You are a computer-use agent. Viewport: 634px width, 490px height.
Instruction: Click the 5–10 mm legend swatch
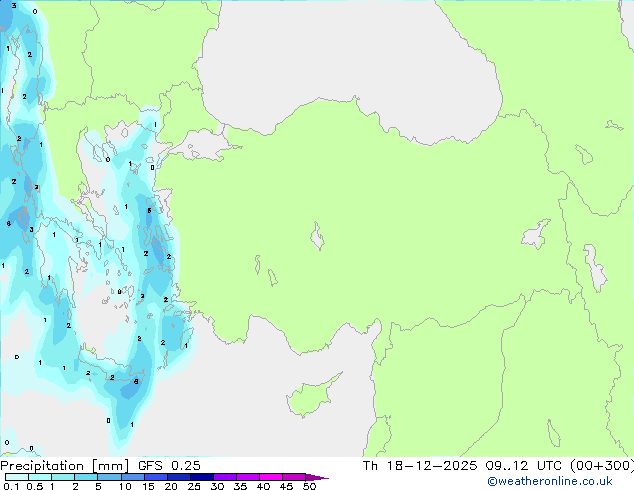coord(109,477)
